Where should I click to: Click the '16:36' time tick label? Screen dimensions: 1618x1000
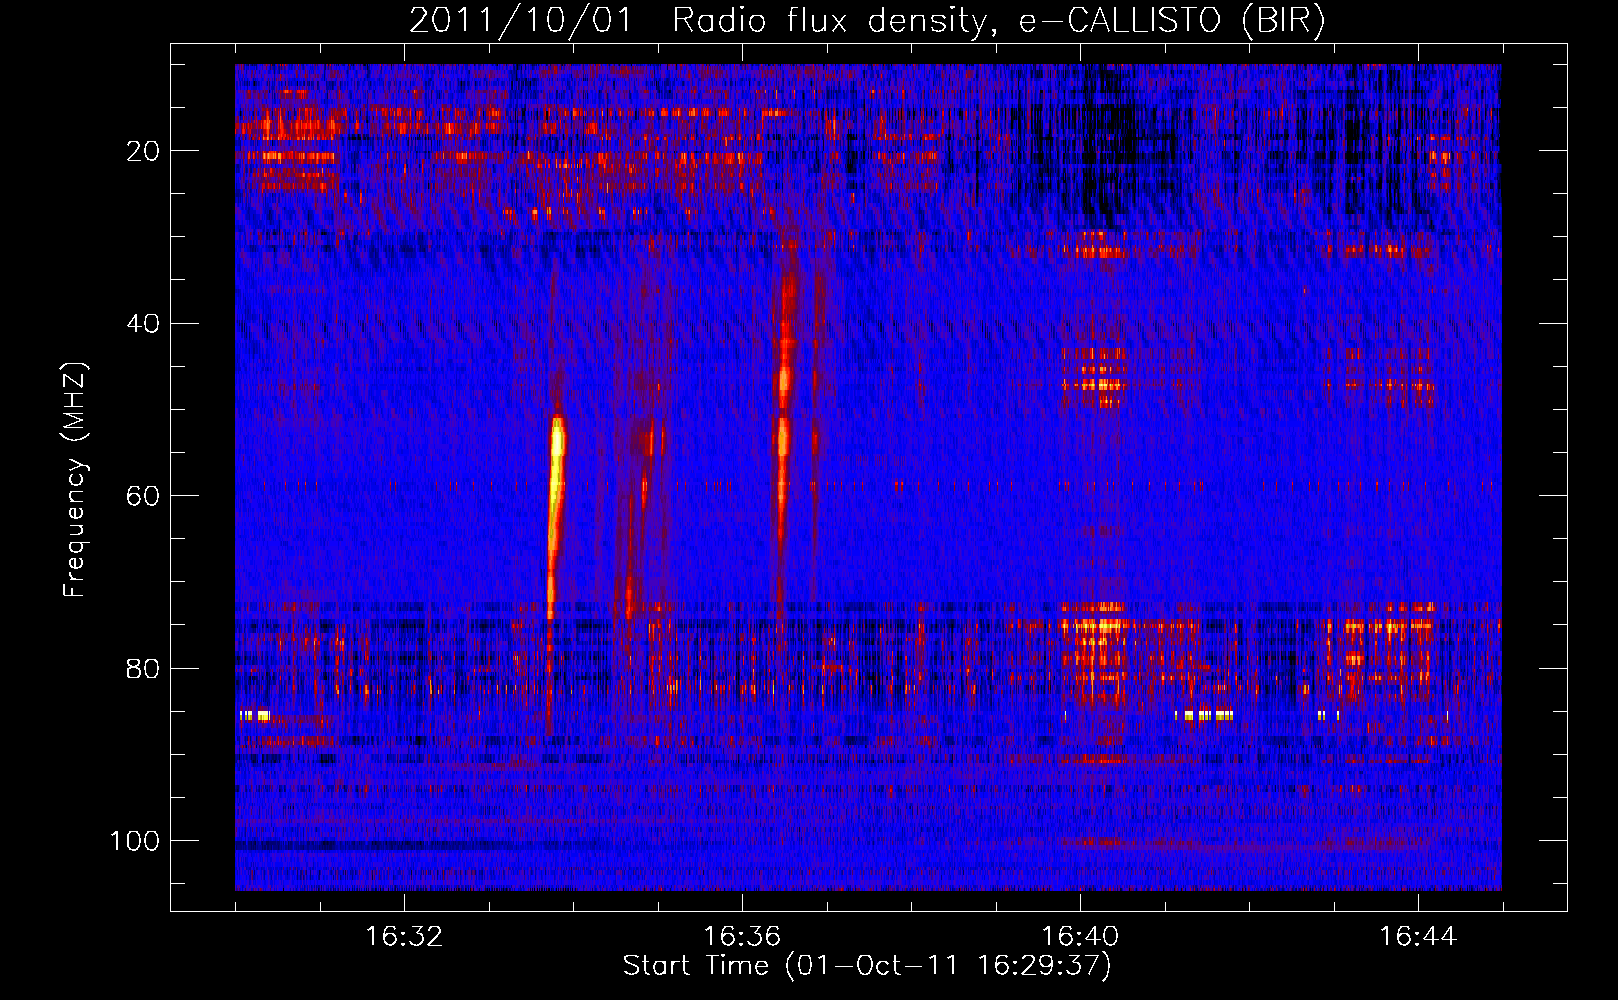pyautogui.click(x=742, y=937)
